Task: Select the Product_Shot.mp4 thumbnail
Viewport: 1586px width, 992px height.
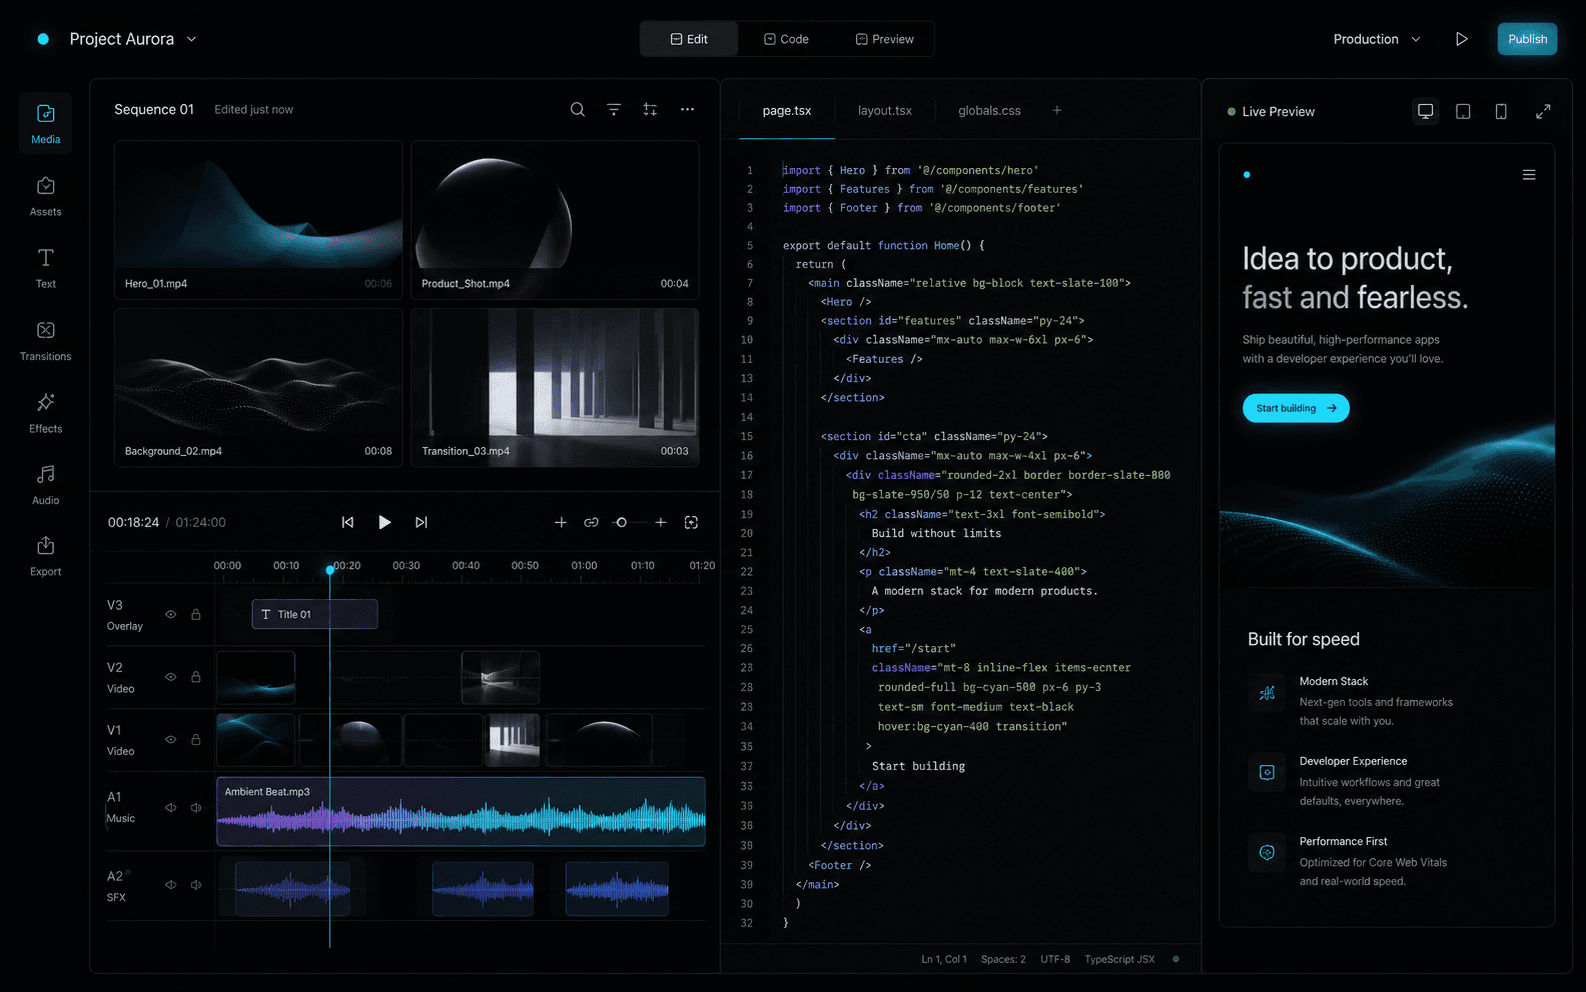Action: coord(555,220)
